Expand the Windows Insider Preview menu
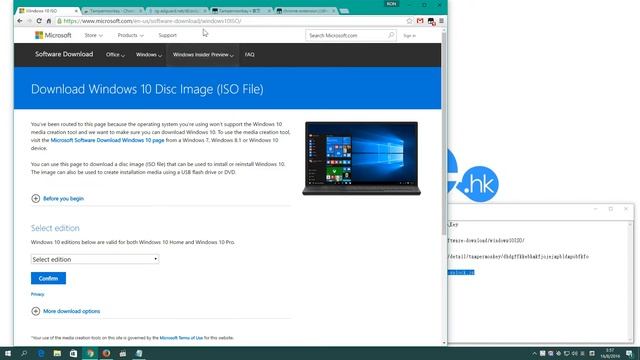 tap(203, 55)
